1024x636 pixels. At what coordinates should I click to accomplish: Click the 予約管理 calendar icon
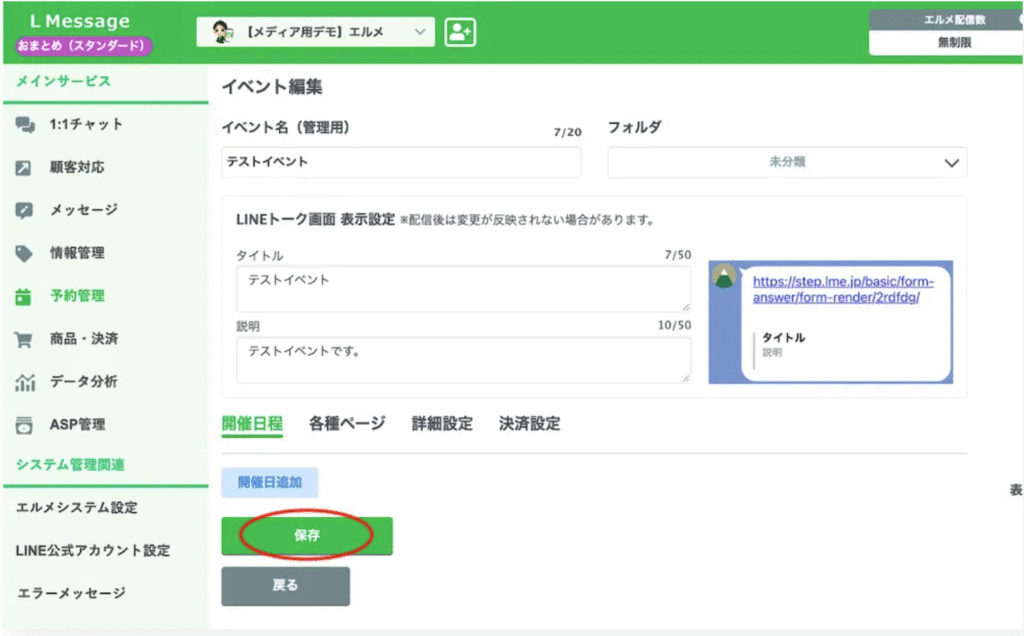tap(24, 296)
